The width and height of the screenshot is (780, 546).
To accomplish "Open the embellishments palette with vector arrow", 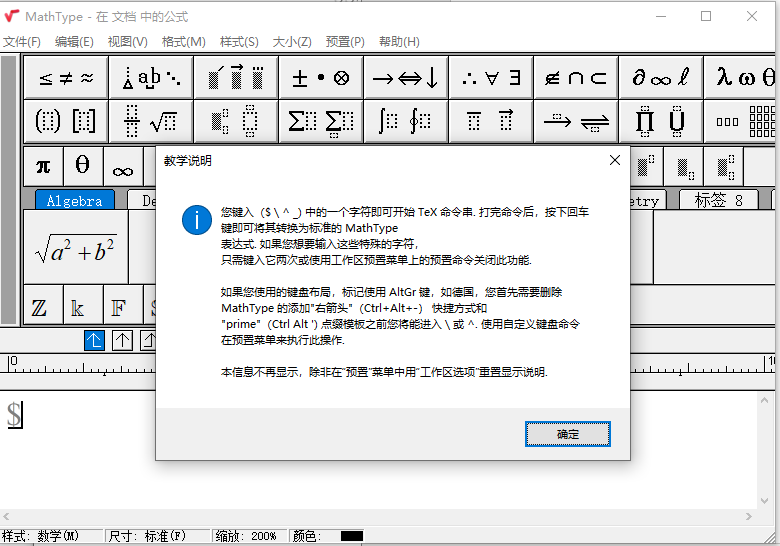I will [236, 78].
